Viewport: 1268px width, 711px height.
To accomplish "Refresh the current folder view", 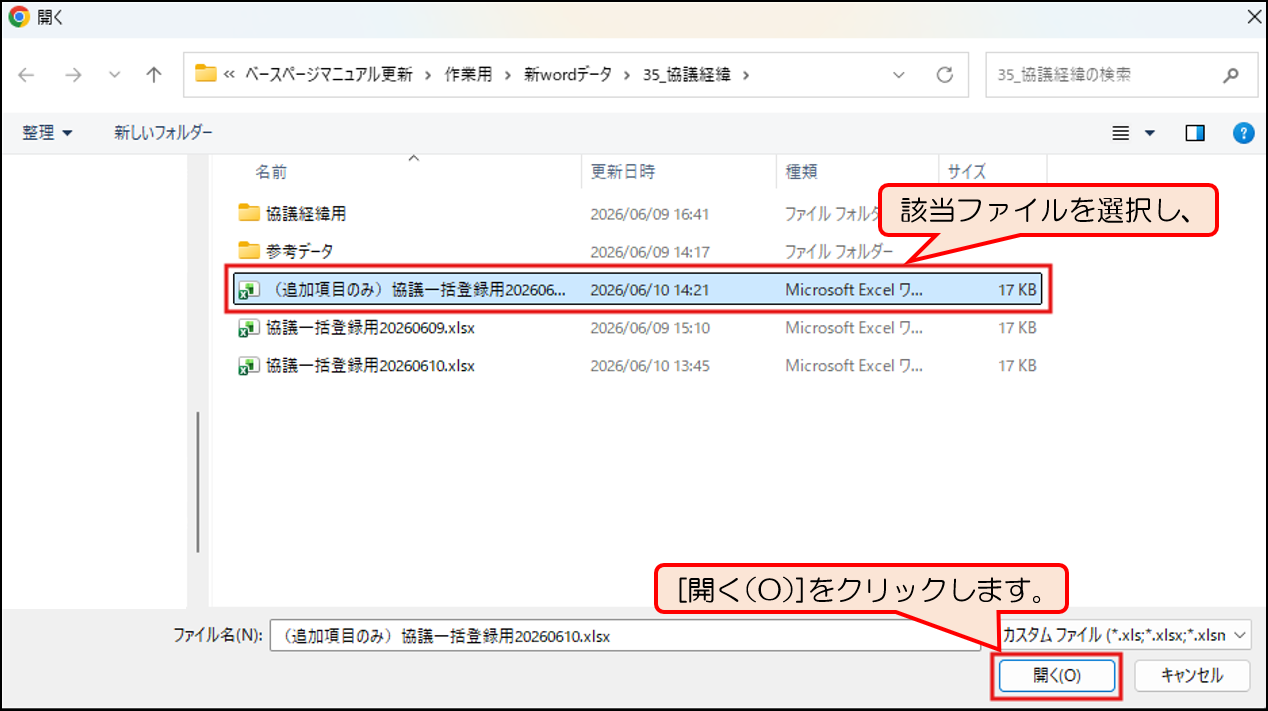I will (944, 75).
